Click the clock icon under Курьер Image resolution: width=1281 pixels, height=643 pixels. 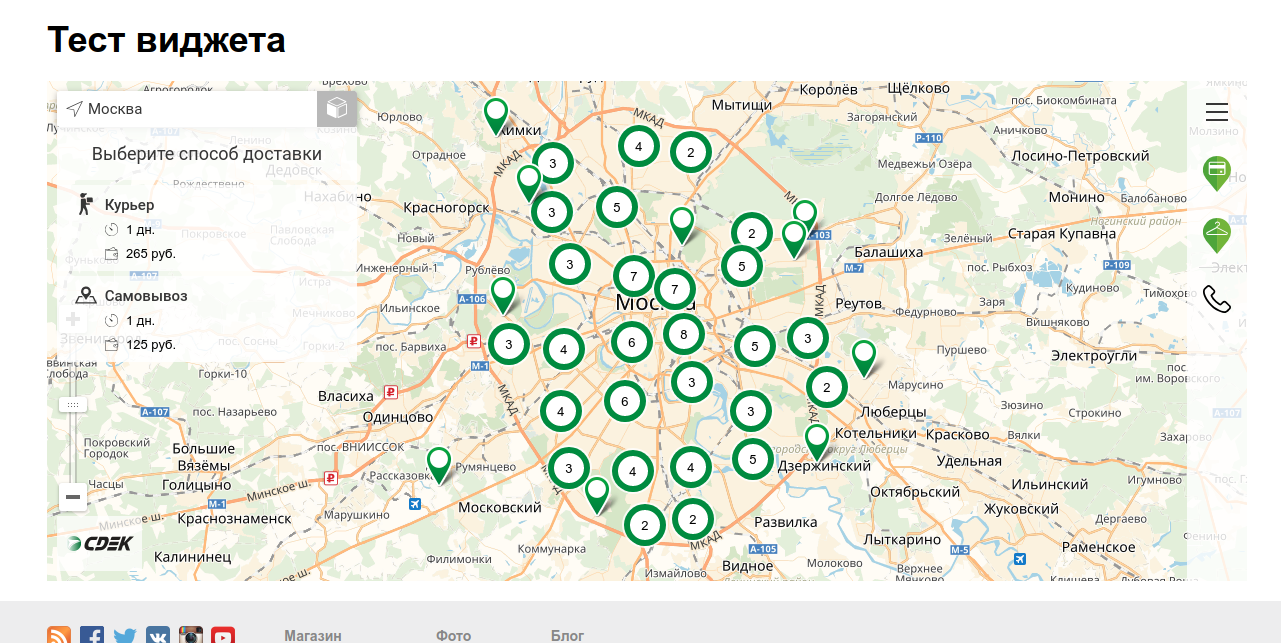tap(111, 230)
